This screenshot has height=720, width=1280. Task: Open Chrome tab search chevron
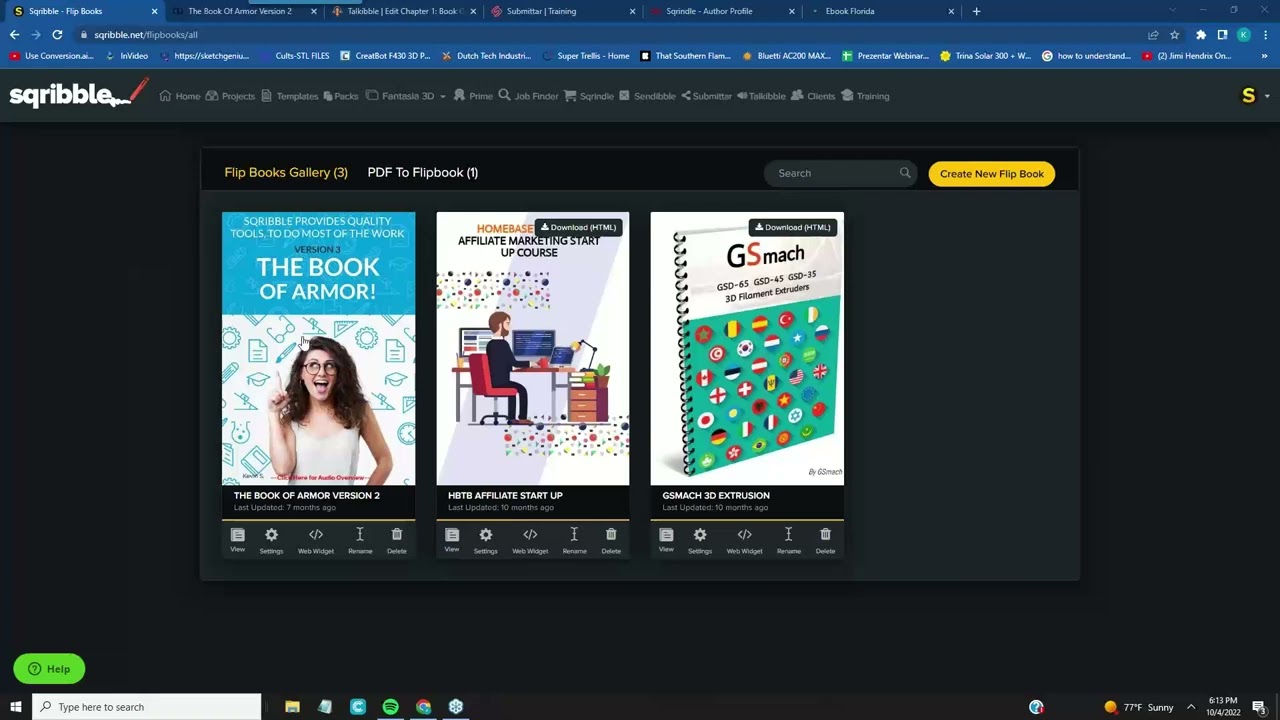coord(1173,11)
